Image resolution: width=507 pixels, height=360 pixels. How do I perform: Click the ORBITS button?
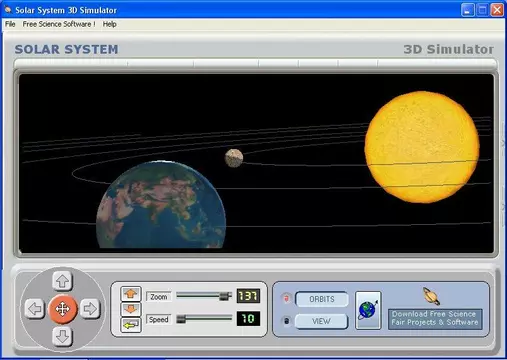pyautogui.click(x=322, y=299)
